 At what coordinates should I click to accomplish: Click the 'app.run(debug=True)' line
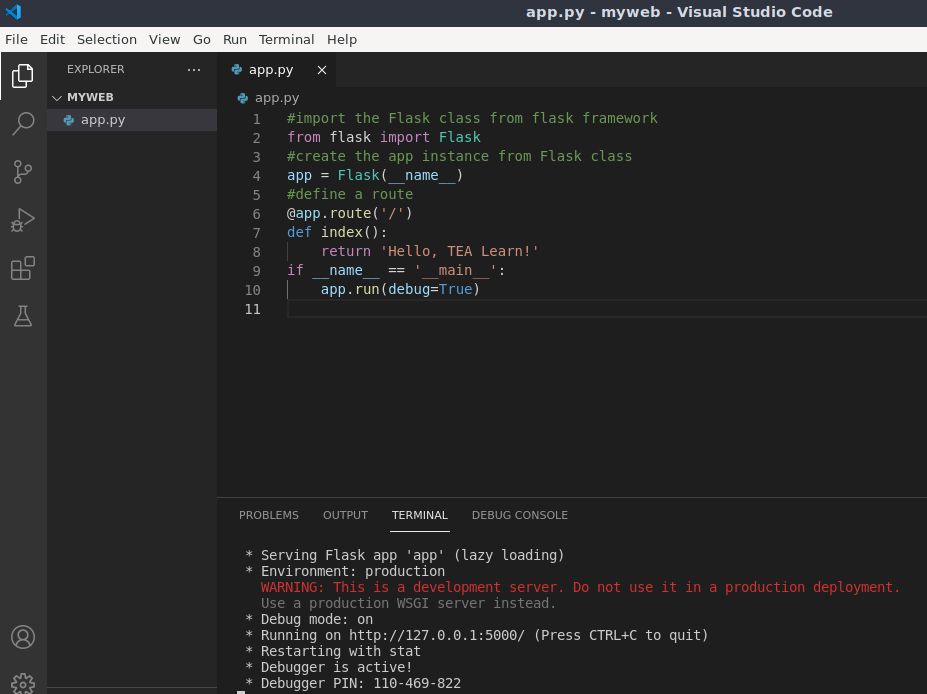[x=400, y=289]
